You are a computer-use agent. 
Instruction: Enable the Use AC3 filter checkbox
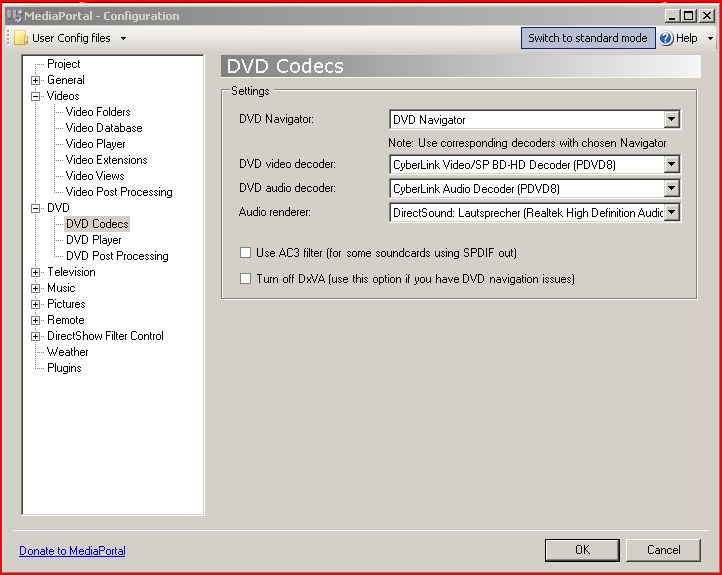pos(246,253)
